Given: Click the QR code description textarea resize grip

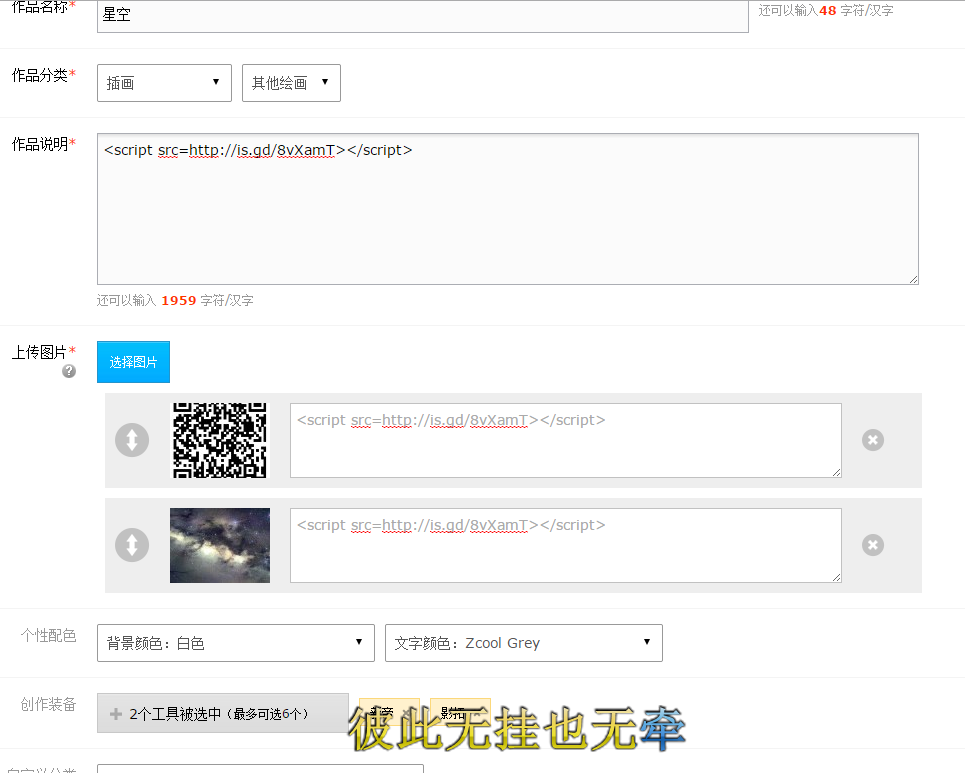Looking at the screenshot, I should (836, 472).
